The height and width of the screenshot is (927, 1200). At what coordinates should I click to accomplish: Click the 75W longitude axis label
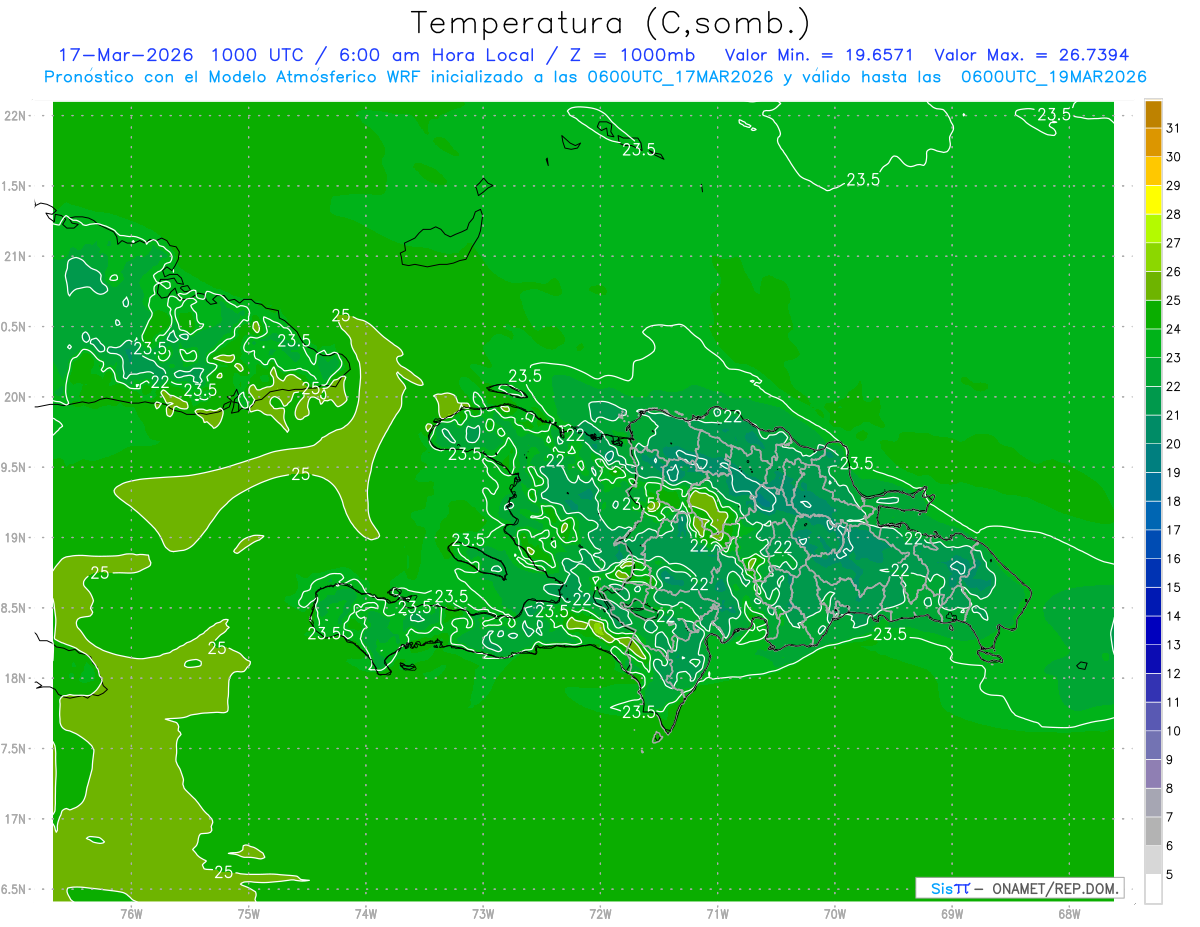coord(249,913)
